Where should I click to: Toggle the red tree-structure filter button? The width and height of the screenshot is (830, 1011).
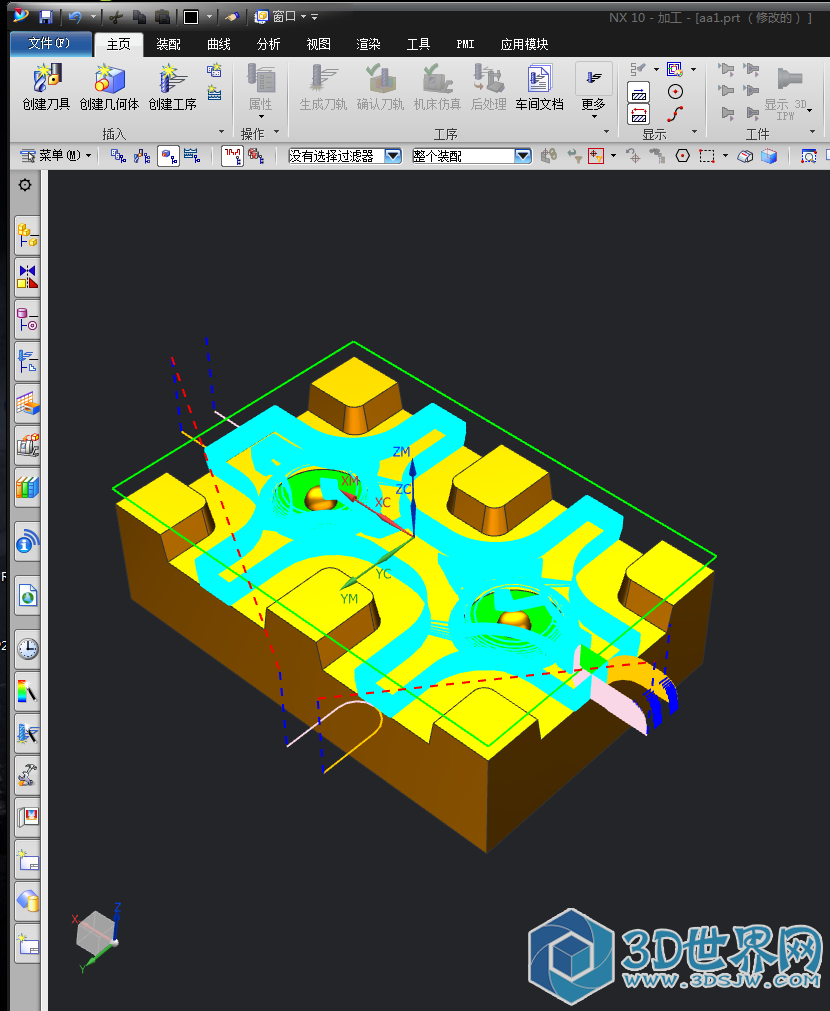point(232,156)
